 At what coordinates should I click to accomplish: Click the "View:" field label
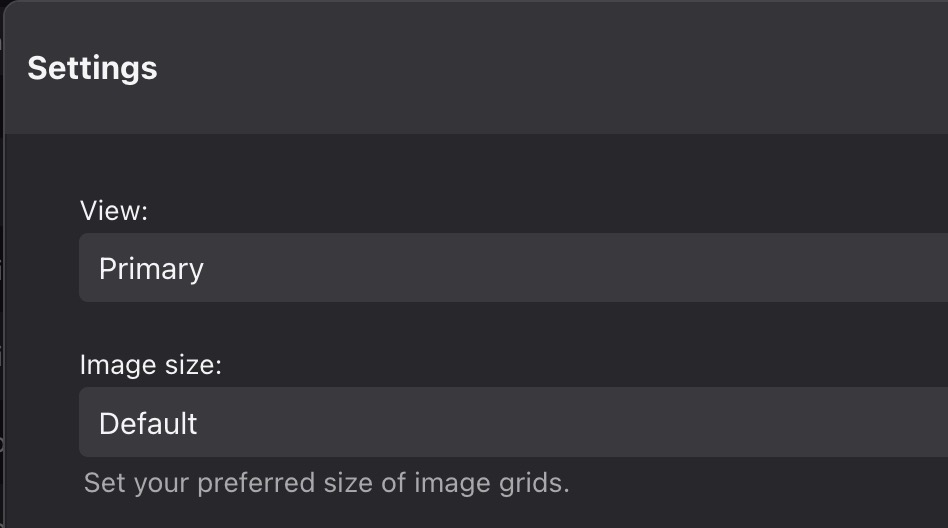tap(114, 211)
